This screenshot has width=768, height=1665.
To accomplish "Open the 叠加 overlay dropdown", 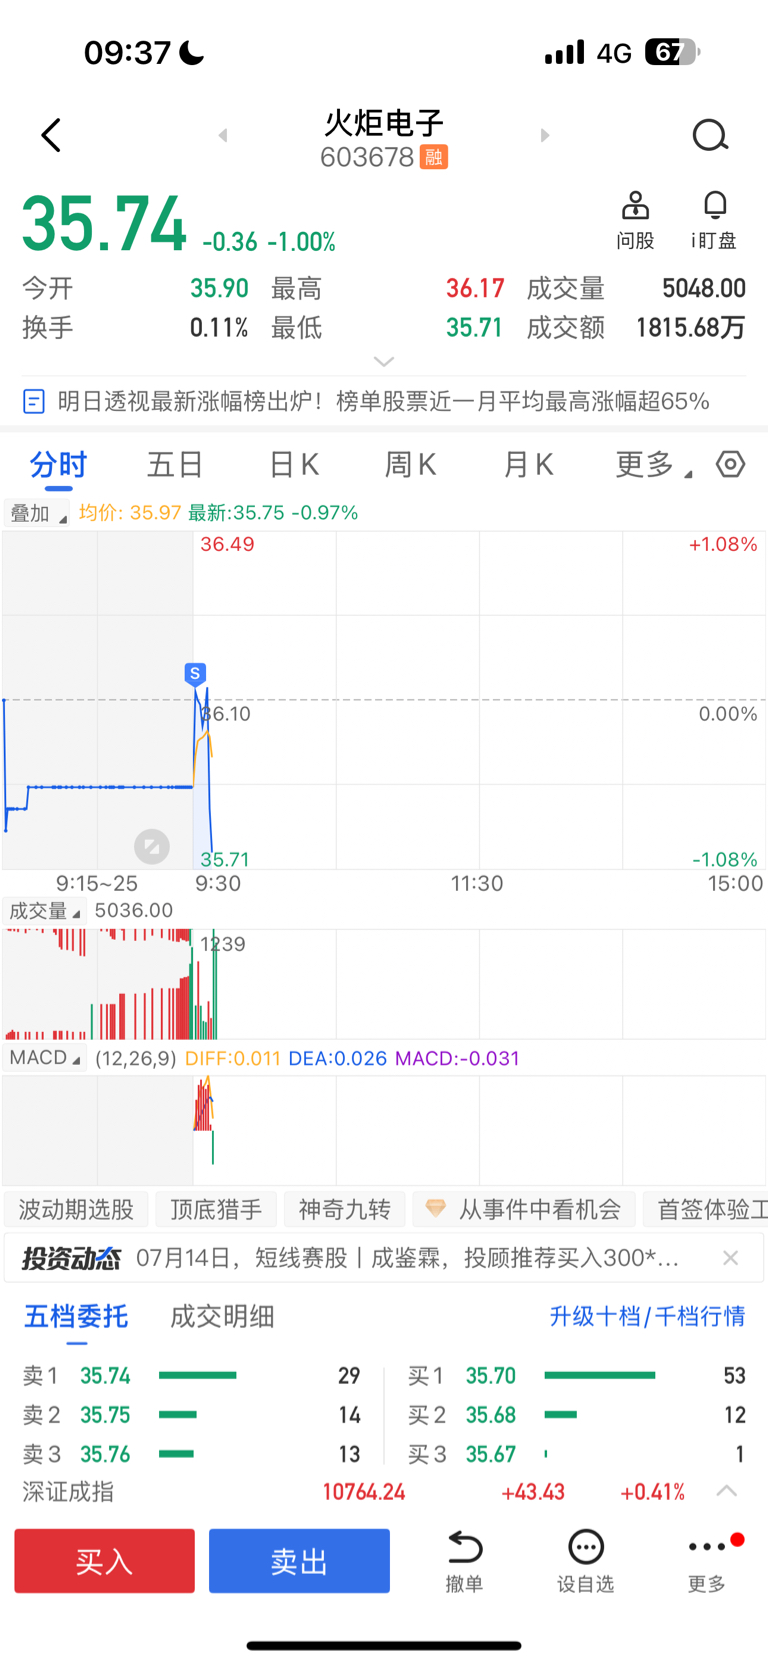I will click(38, 513).
